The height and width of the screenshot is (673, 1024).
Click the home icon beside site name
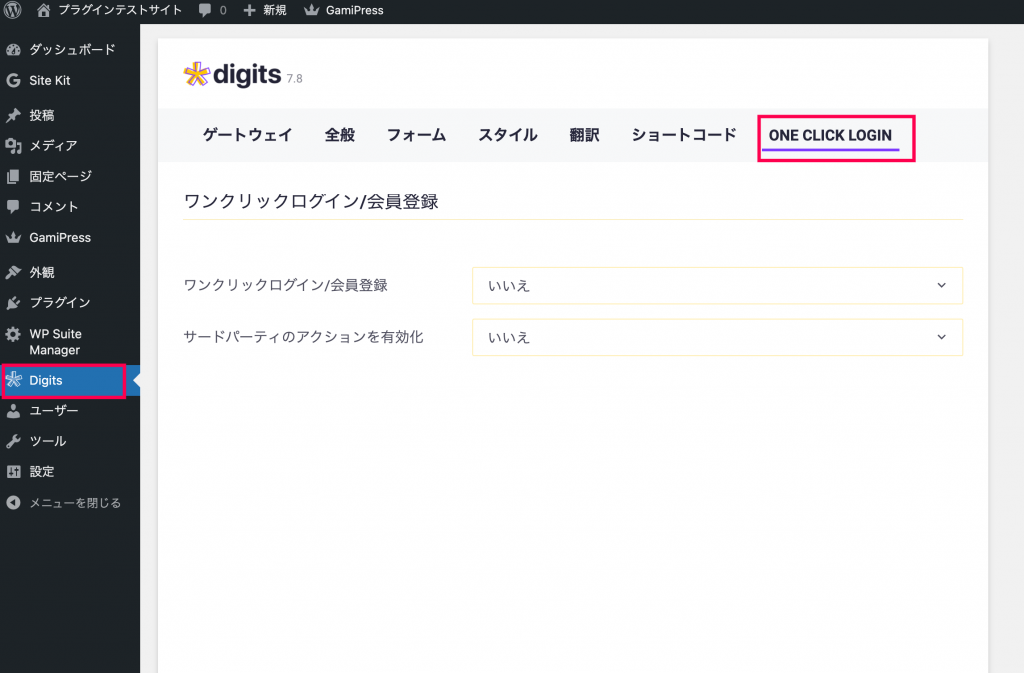point(44,10)
